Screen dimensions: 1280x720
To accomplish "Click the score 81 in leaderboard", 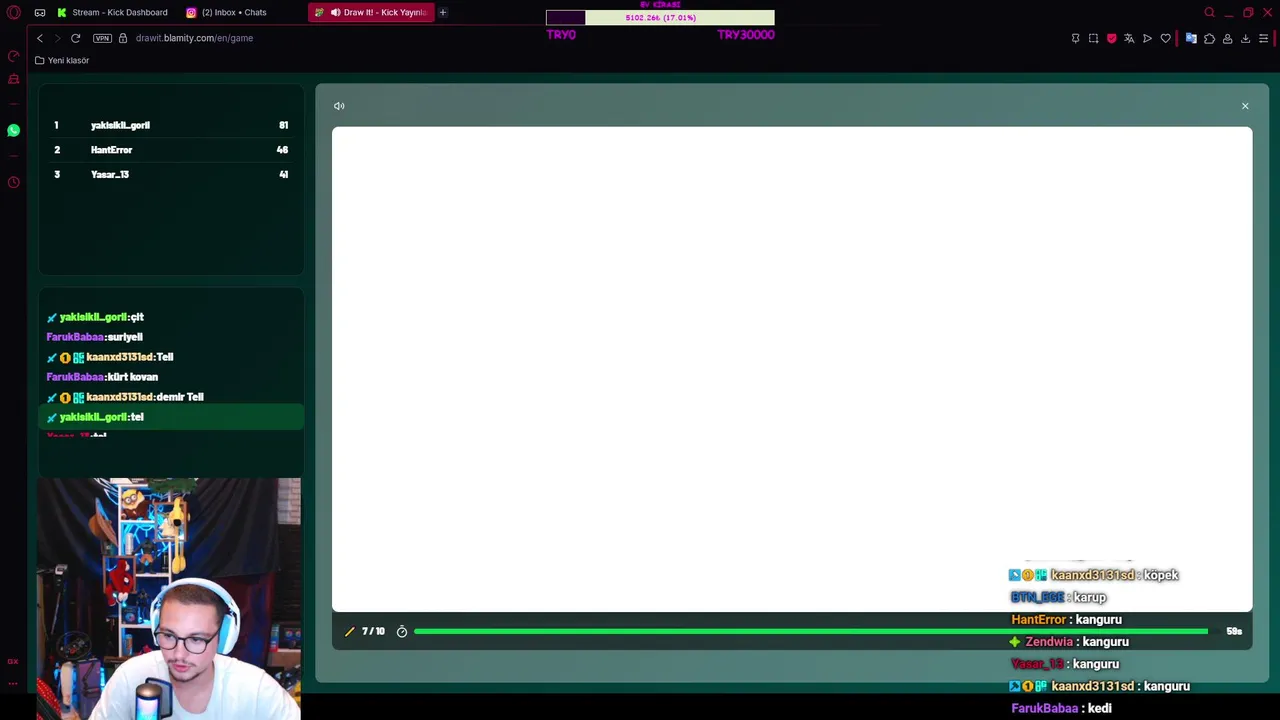I will click(283, 125).
